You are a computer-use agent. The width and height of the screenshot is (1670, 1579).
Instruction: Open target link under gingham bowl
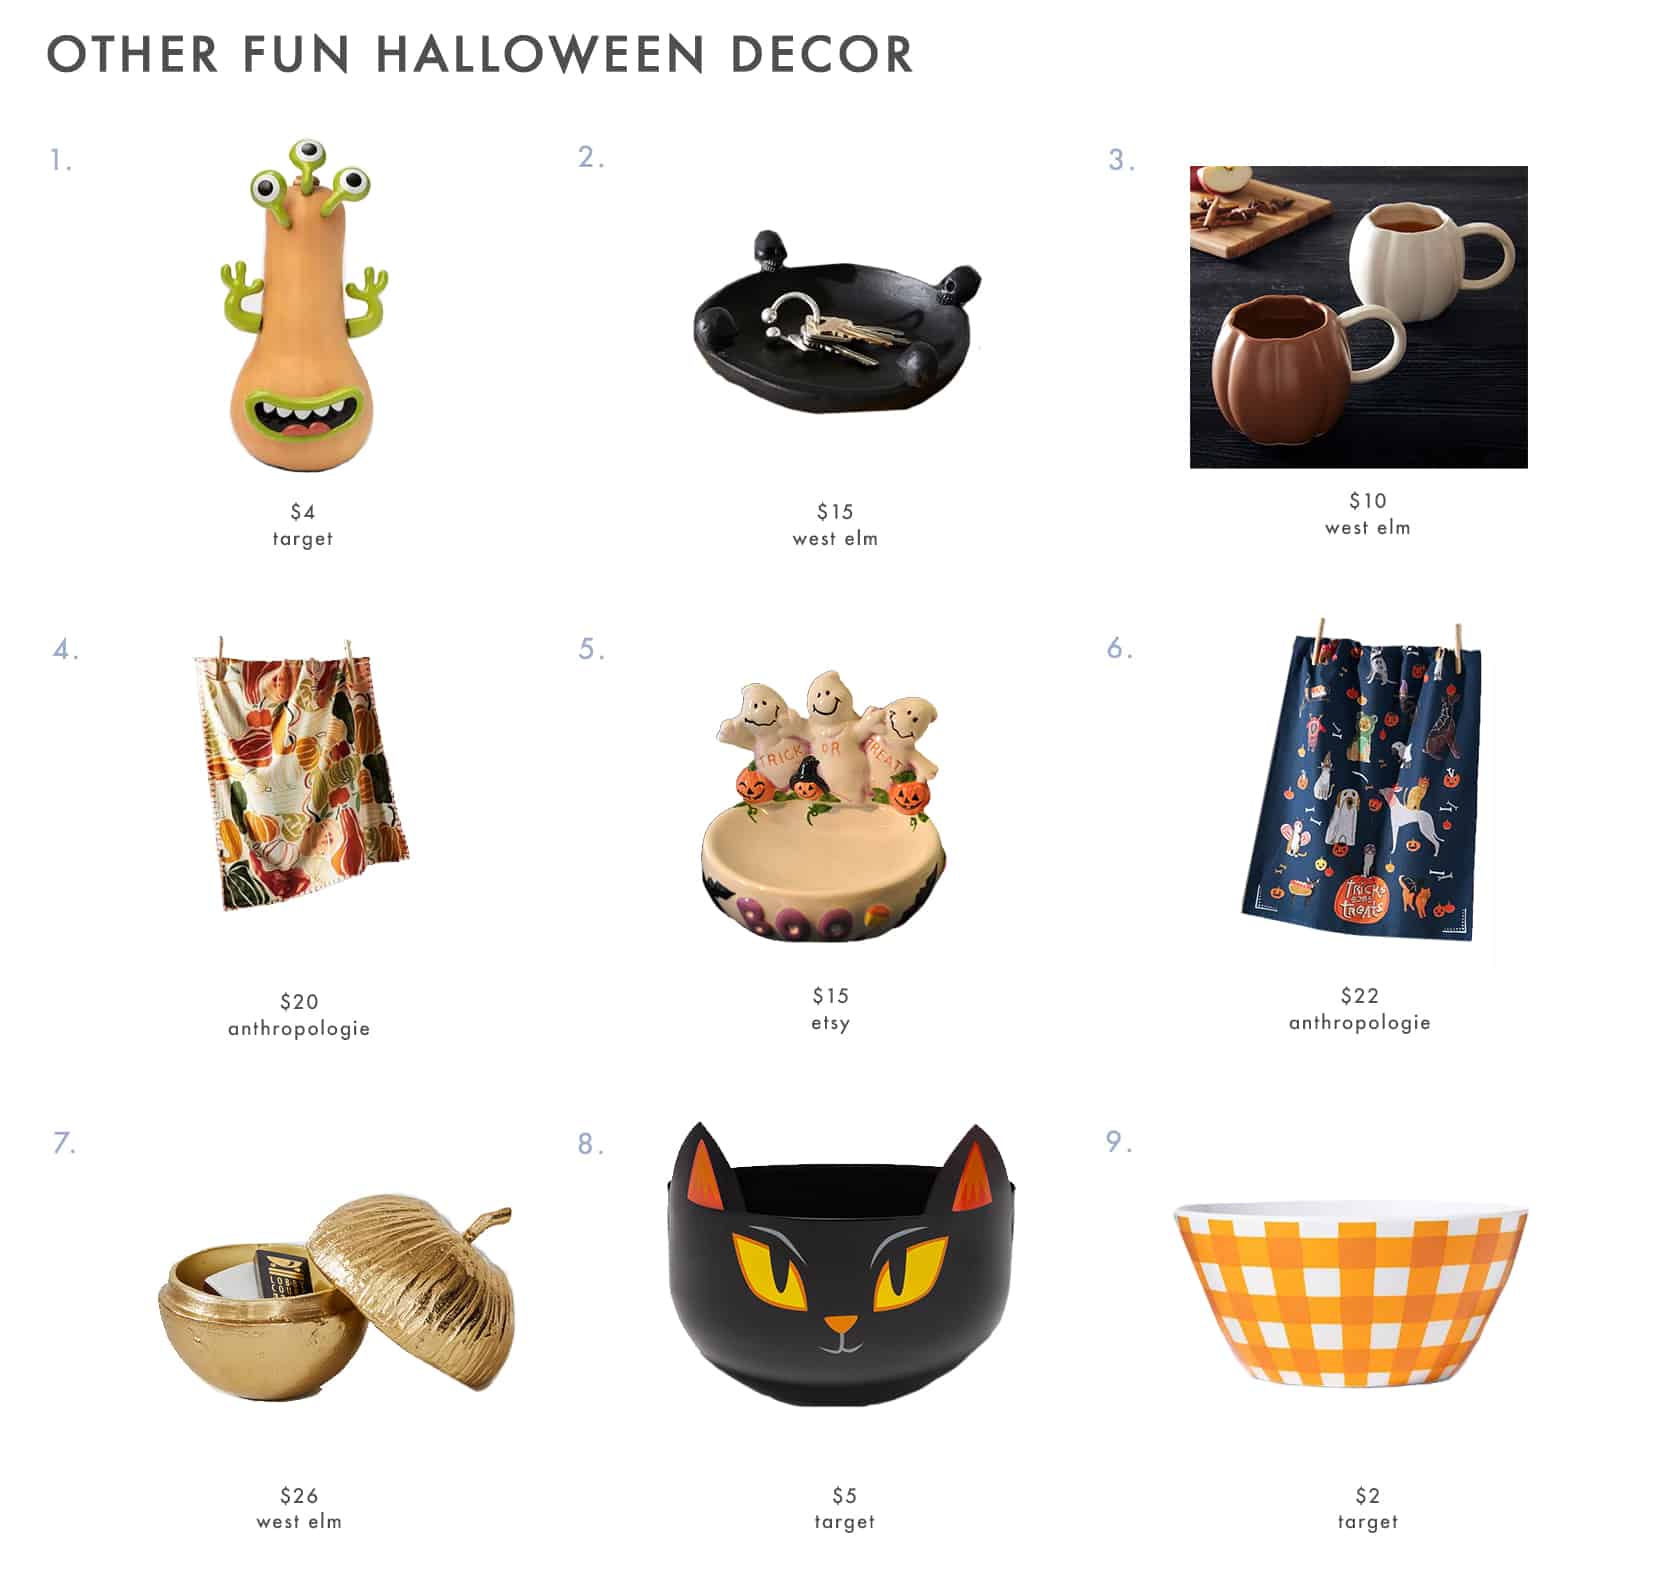(x=1368, y=1522)
